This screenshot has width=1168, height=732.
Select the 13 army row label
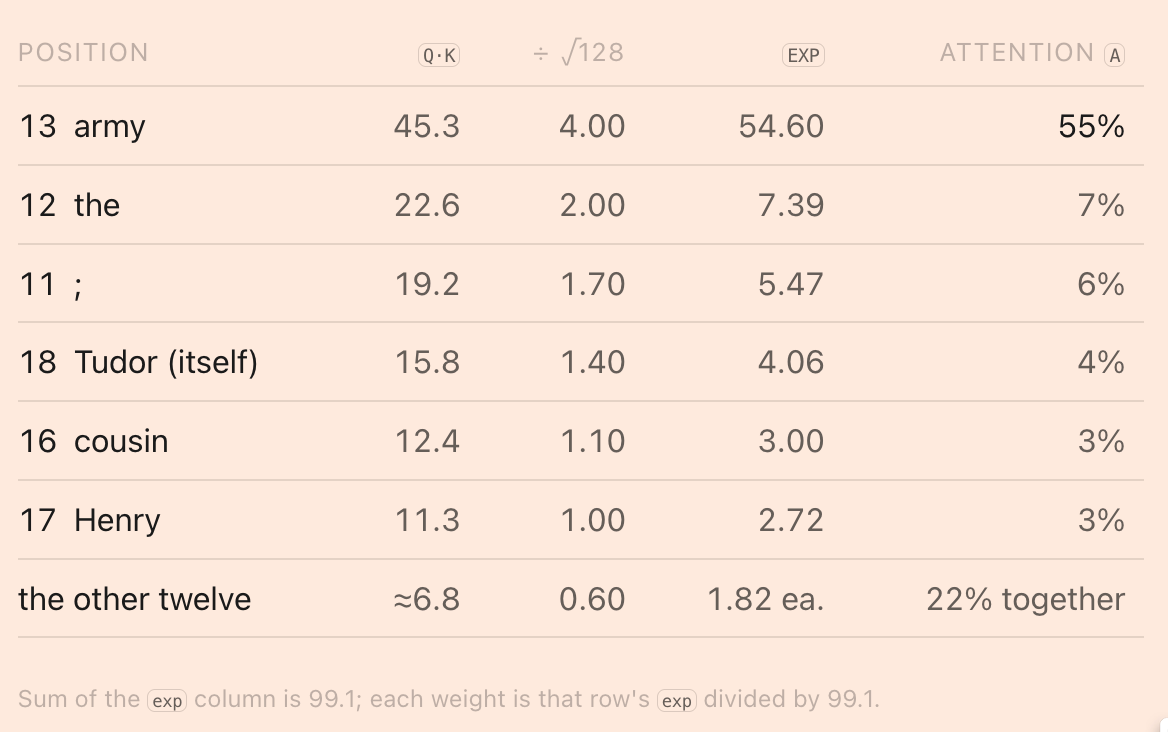[82, 126]
